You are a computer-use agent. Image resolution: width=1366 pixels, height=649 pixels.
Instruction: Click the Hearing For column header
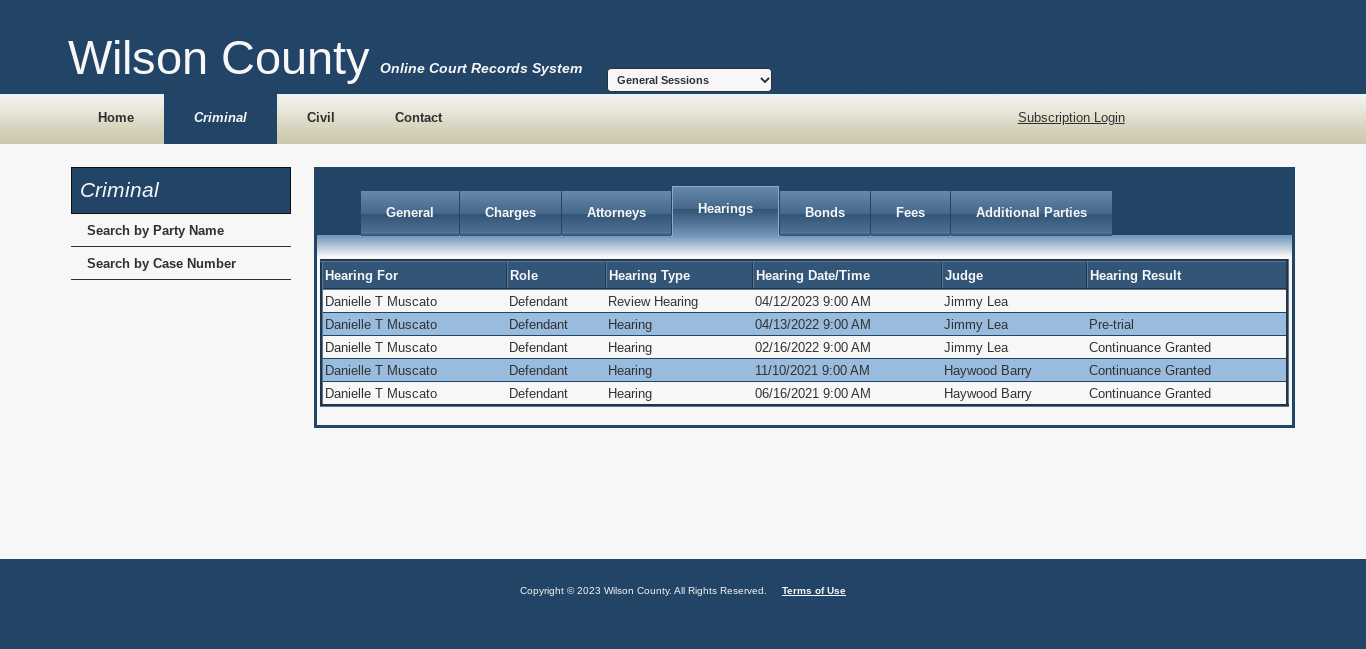[414, 276]
